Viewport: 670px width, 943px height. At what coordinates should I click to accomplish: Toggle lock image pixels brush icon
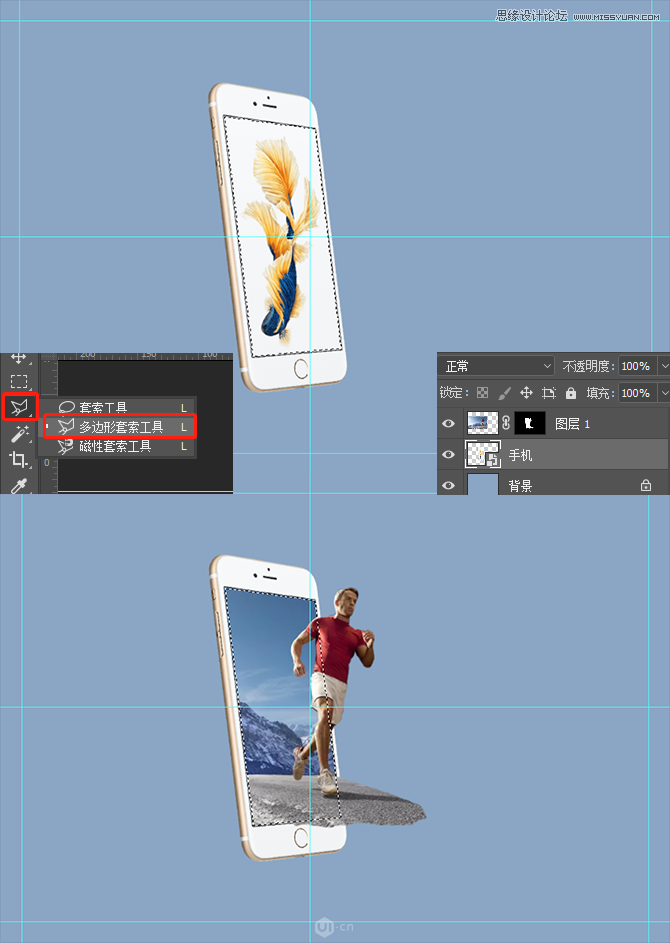(x=505, y=393)
